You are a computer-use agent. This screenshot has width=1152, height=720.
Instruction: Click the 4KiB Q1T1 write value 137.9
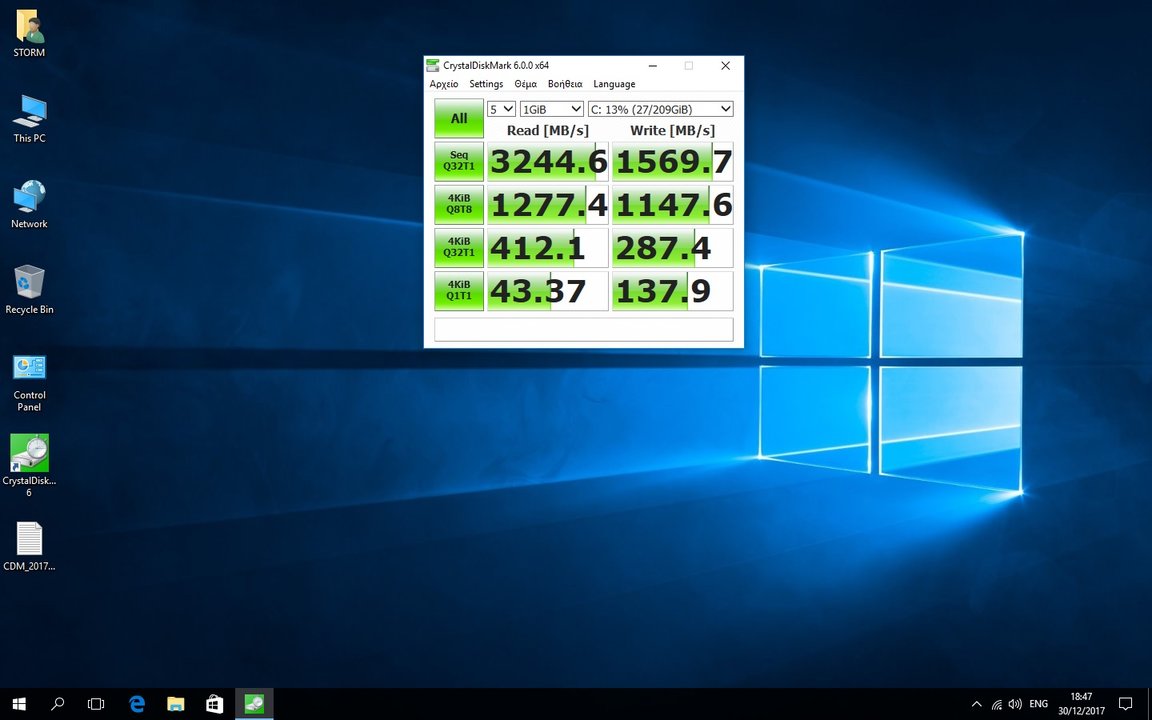click(673, 292)
